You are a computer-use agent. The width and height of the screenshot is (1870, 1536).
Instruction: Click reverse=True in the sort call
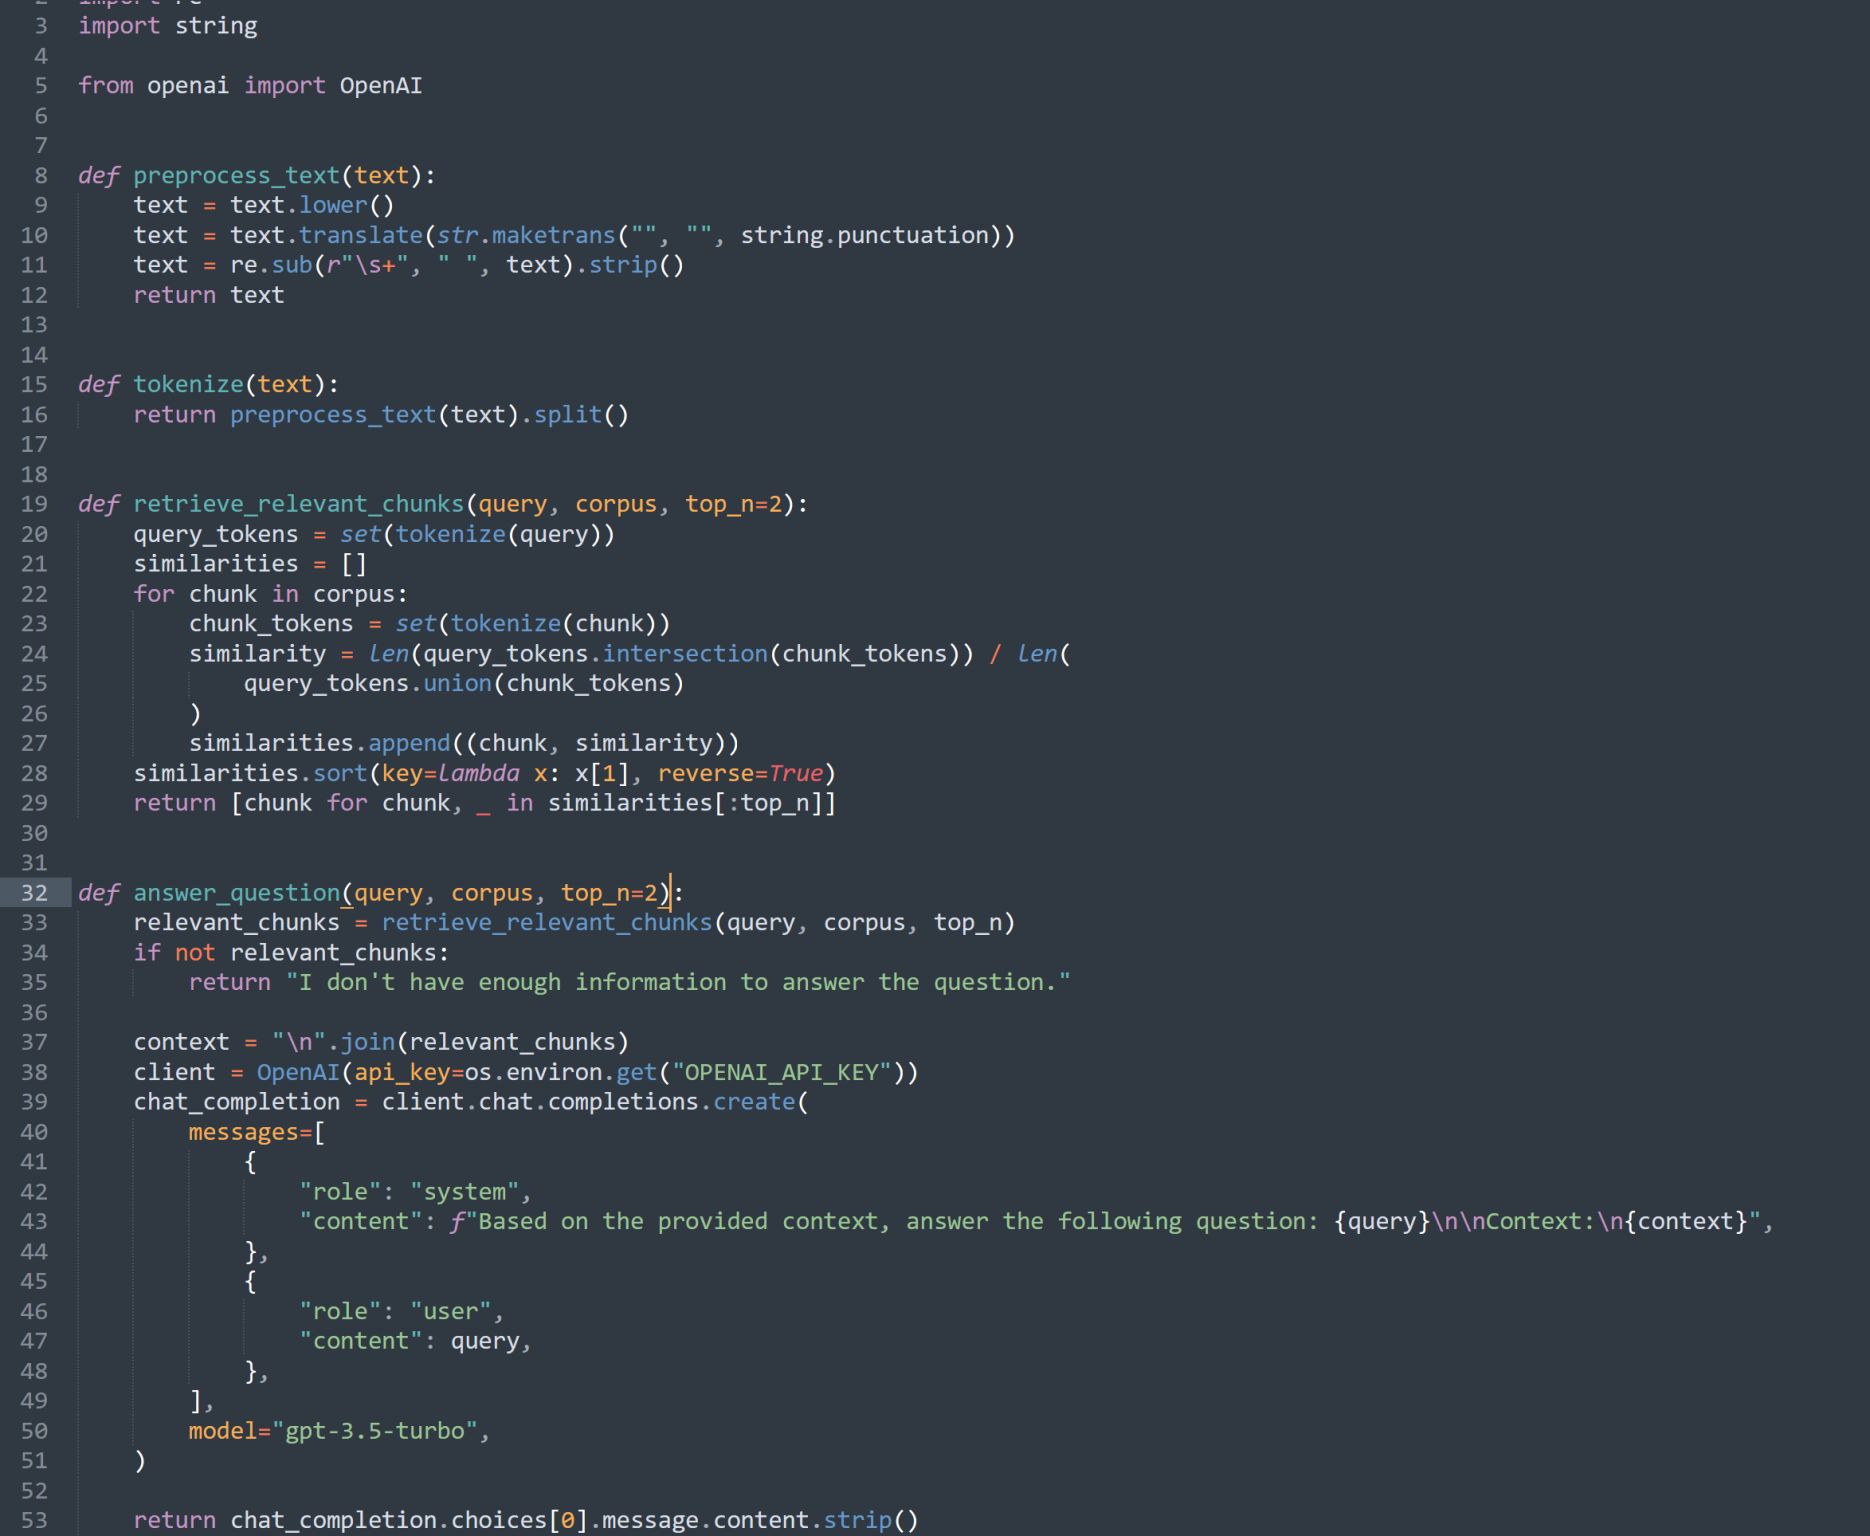739,773
